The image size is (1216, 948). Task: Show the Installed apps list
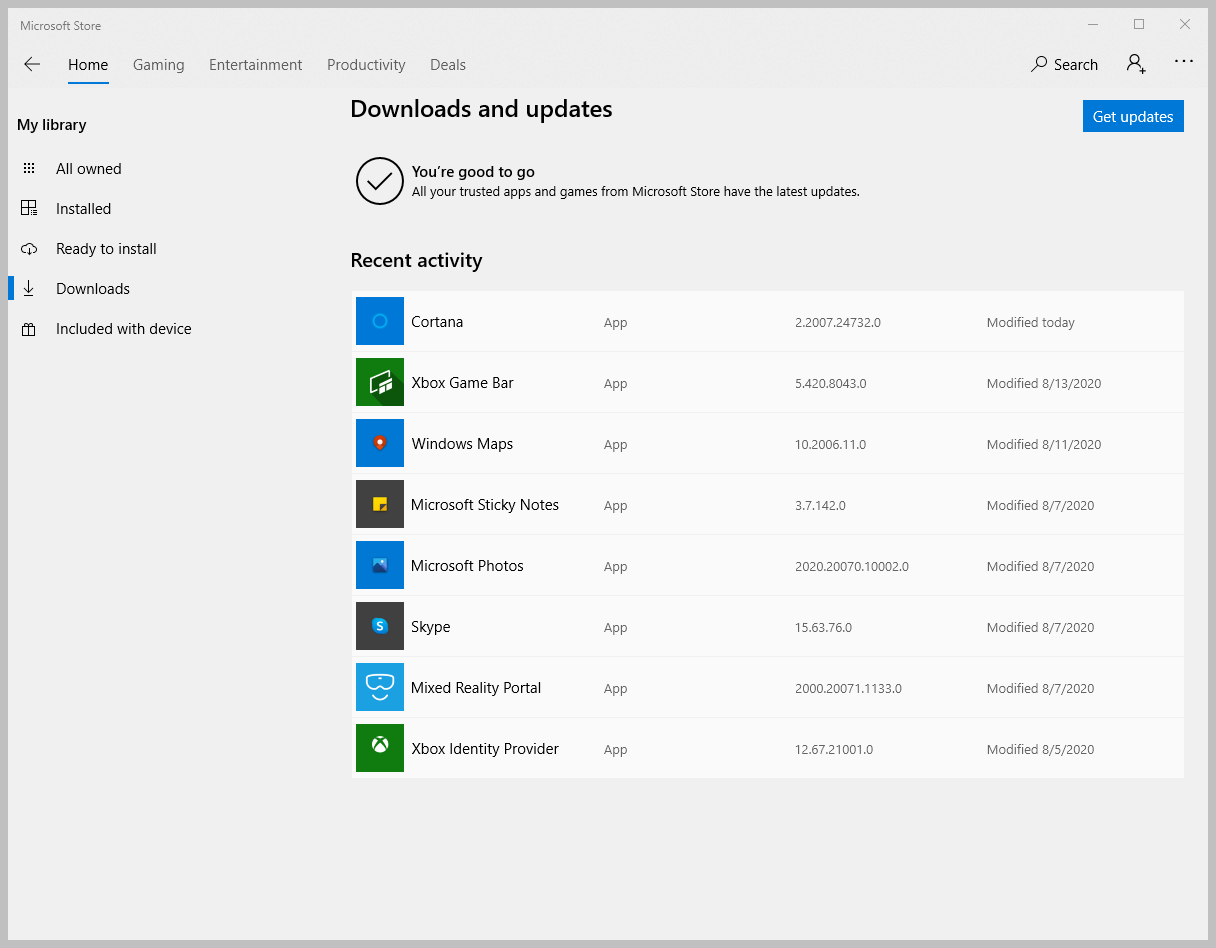83,209
